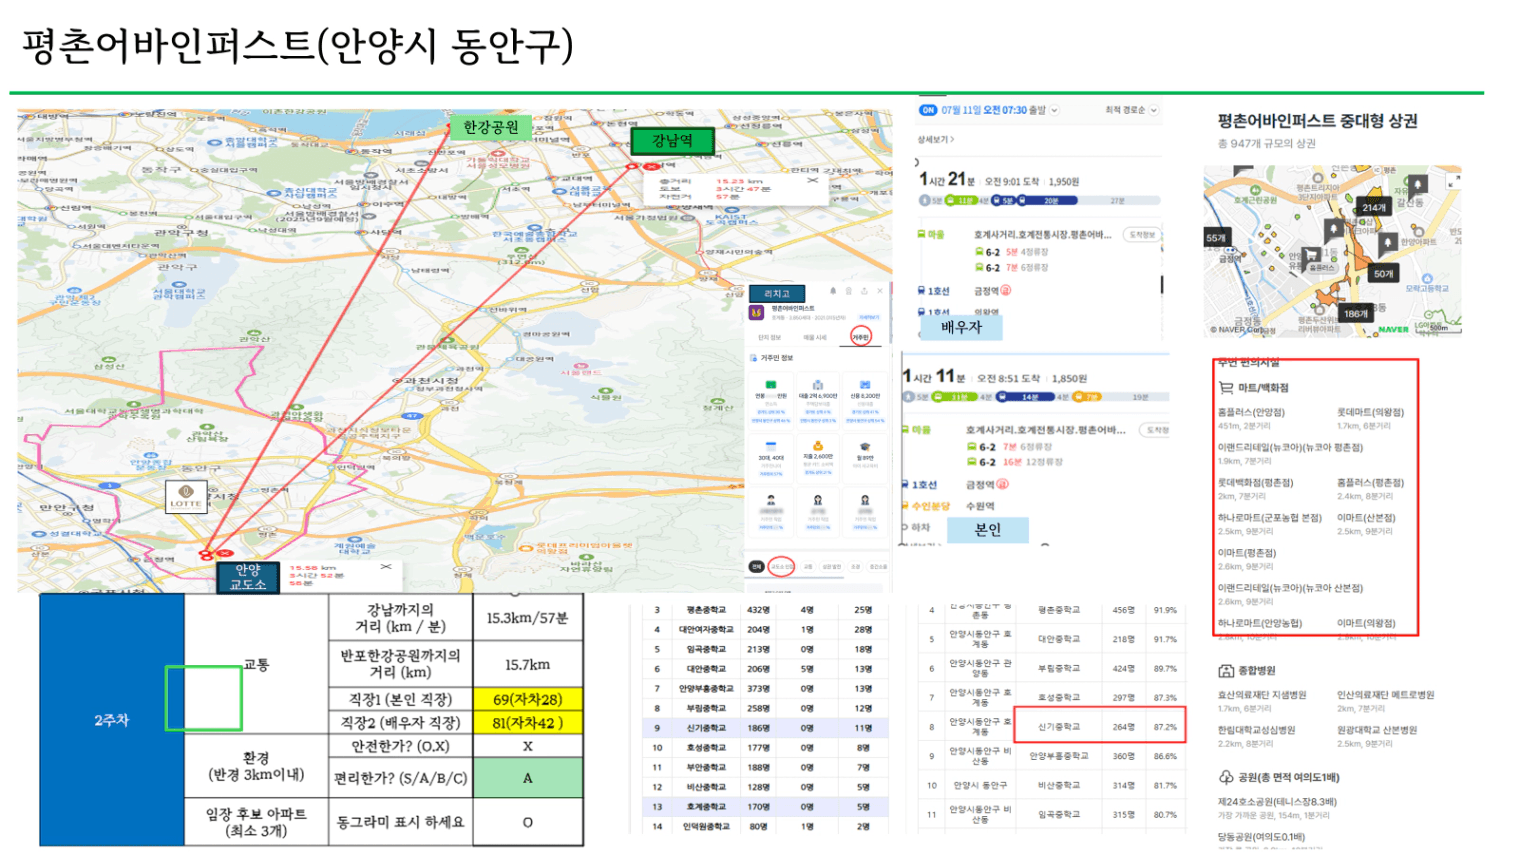Click the 평촌중학교 432명 row
This screenshot has width=1520, height=855.
[764, 610]
